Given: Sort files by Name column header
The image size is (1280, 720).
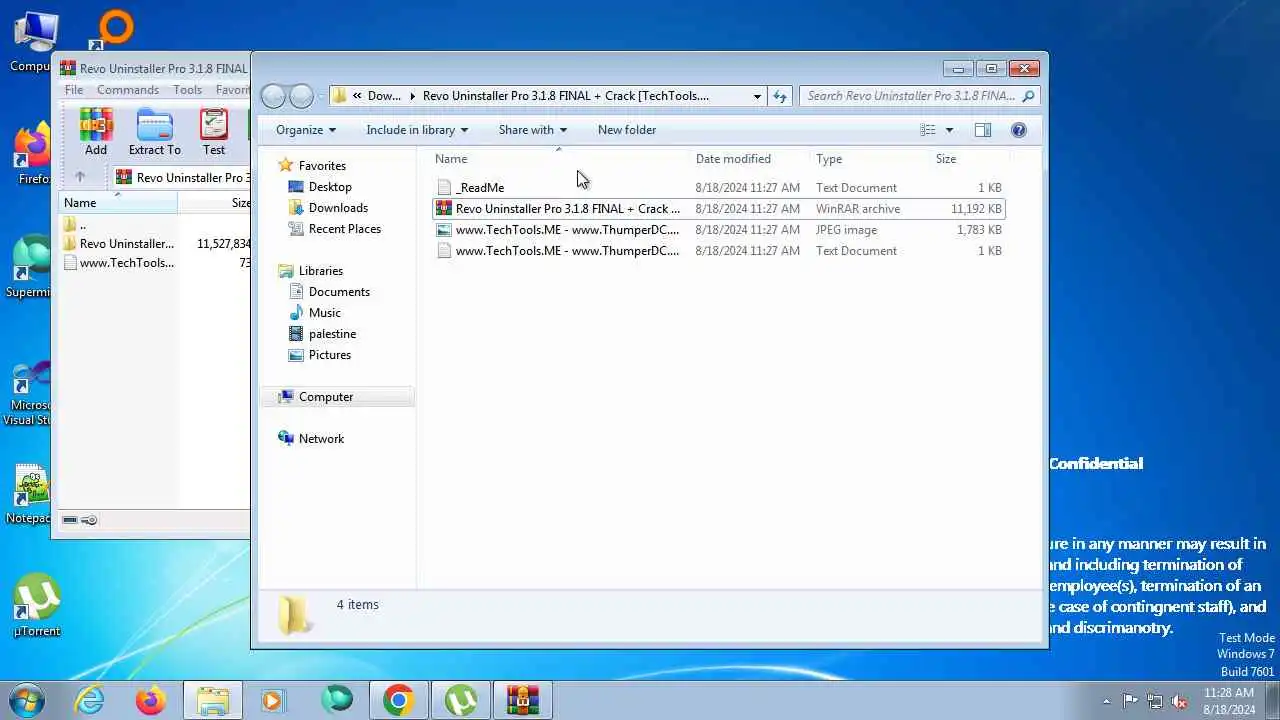Looking at the screenshot, I should tap(560, 159).
